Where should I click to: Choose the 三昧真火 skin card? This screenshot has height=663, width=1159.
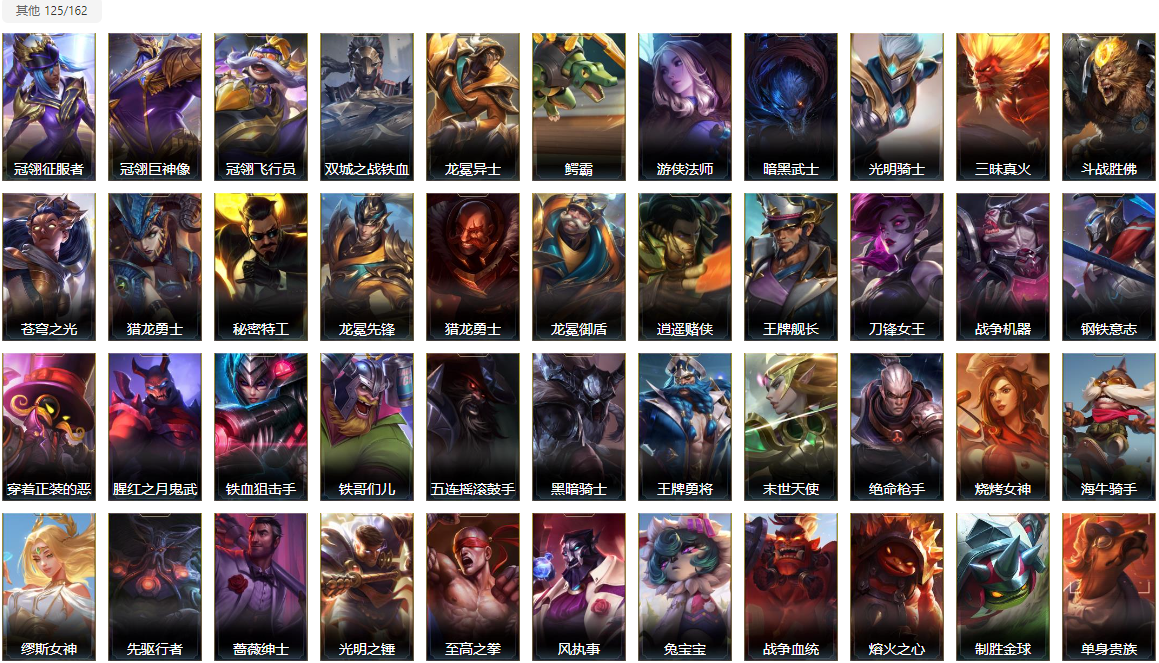pos(1002,106)
